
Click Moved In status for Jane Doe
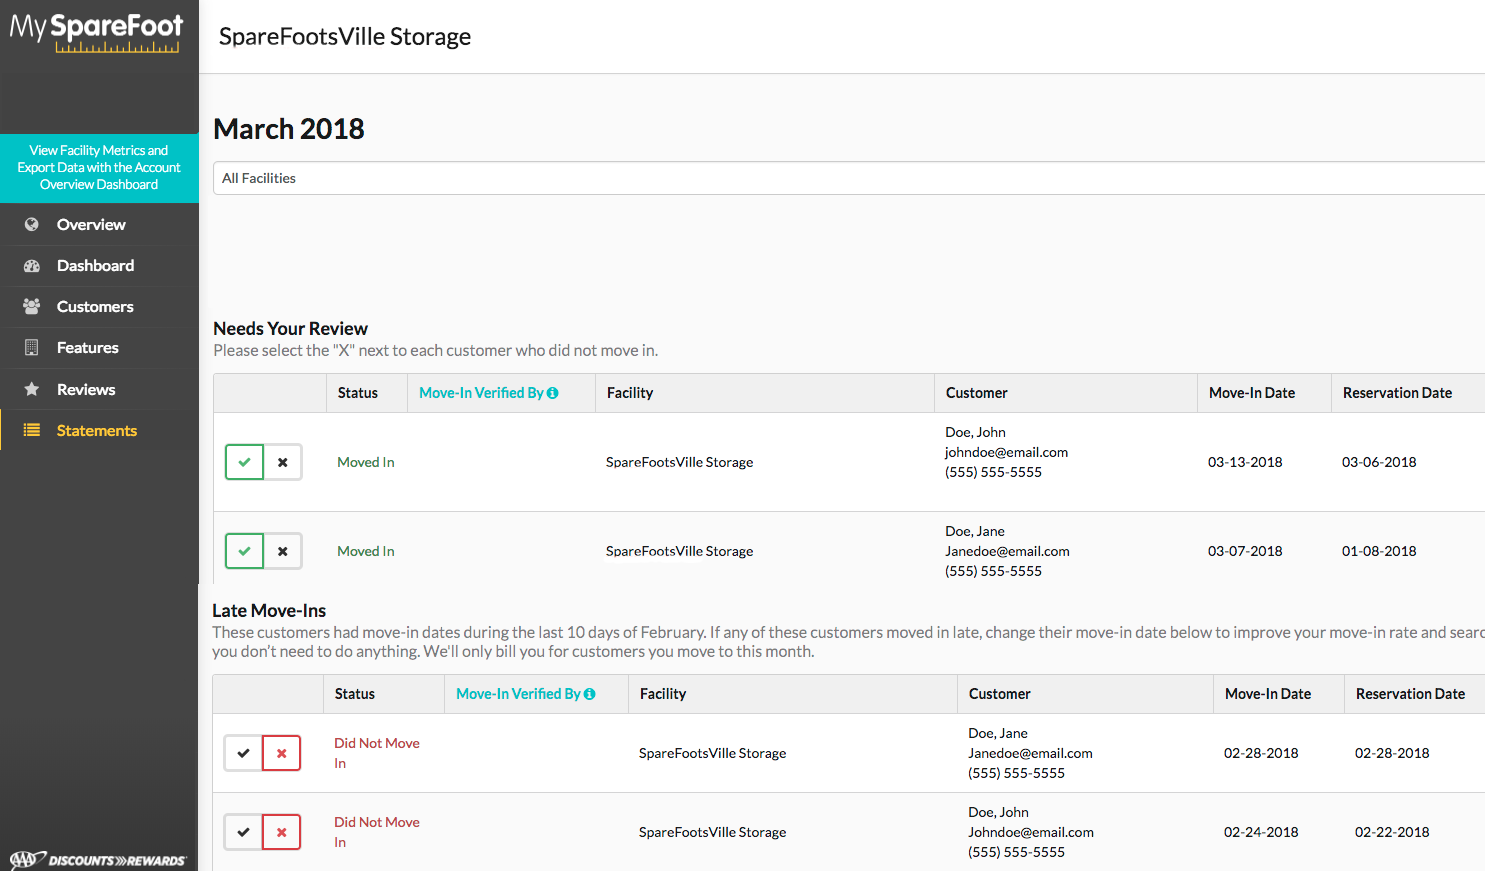click(x=366, y=551)
